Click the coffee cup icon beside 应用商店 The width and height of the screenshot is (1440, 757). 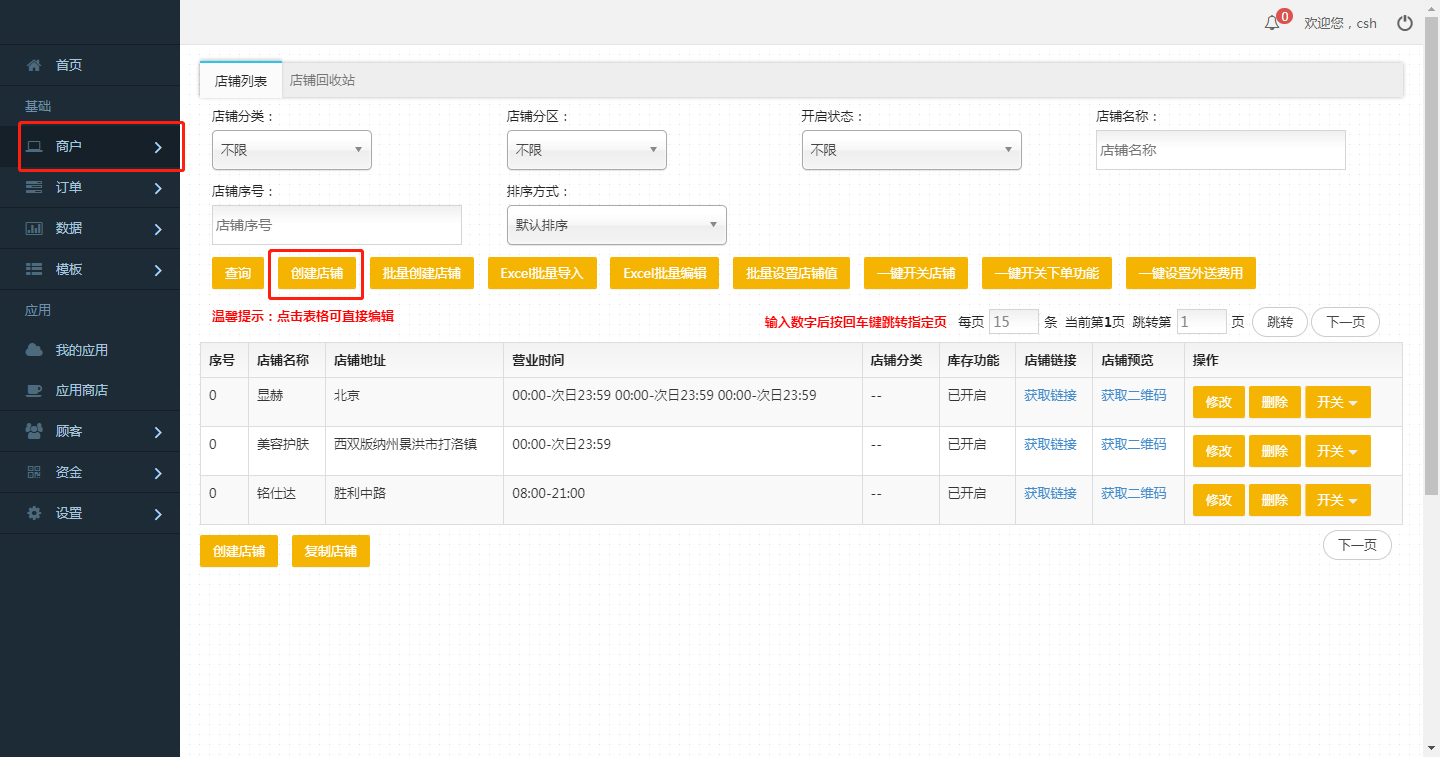[34, 390]
